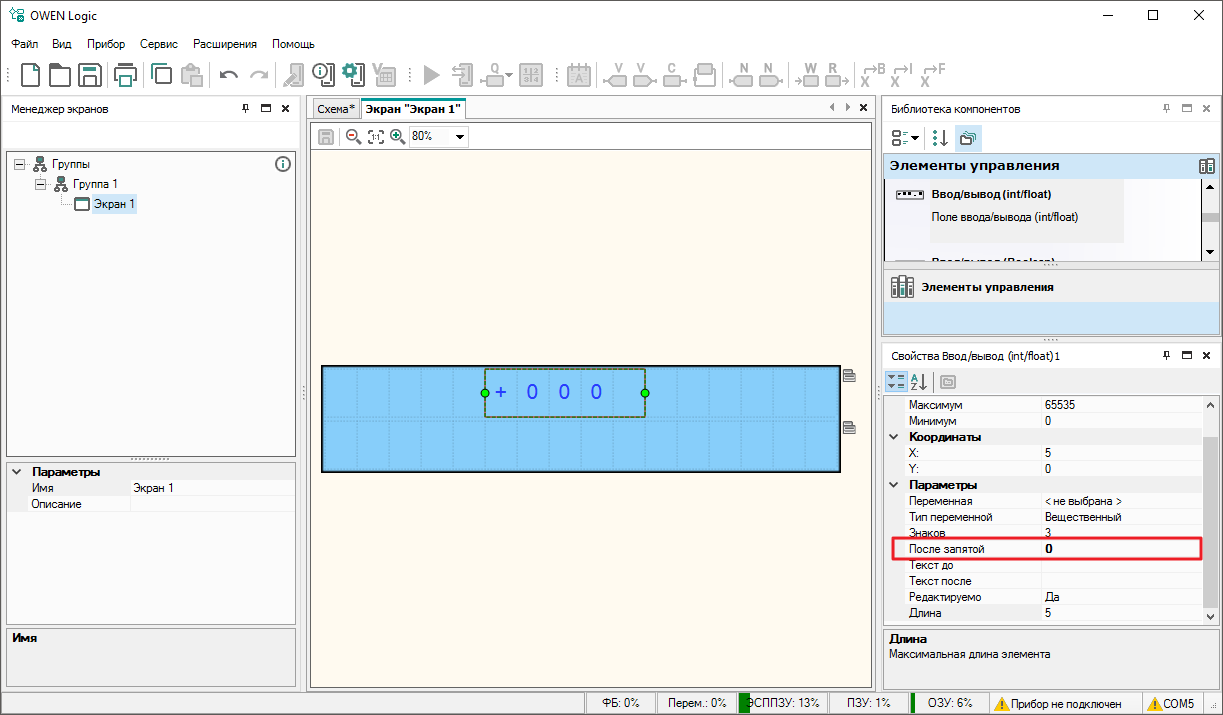Image resolution: width=1223 pixels, height=715 pixels.
Task: Open the Помощь menu
Action: click(293, 44)
